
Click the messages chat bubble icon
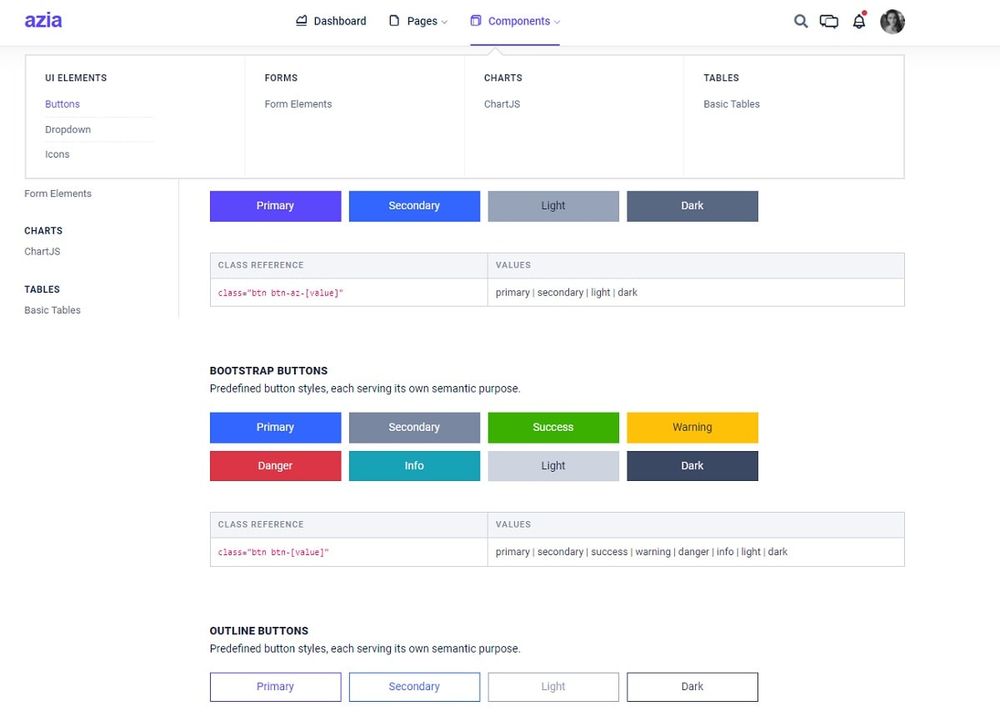829,20
